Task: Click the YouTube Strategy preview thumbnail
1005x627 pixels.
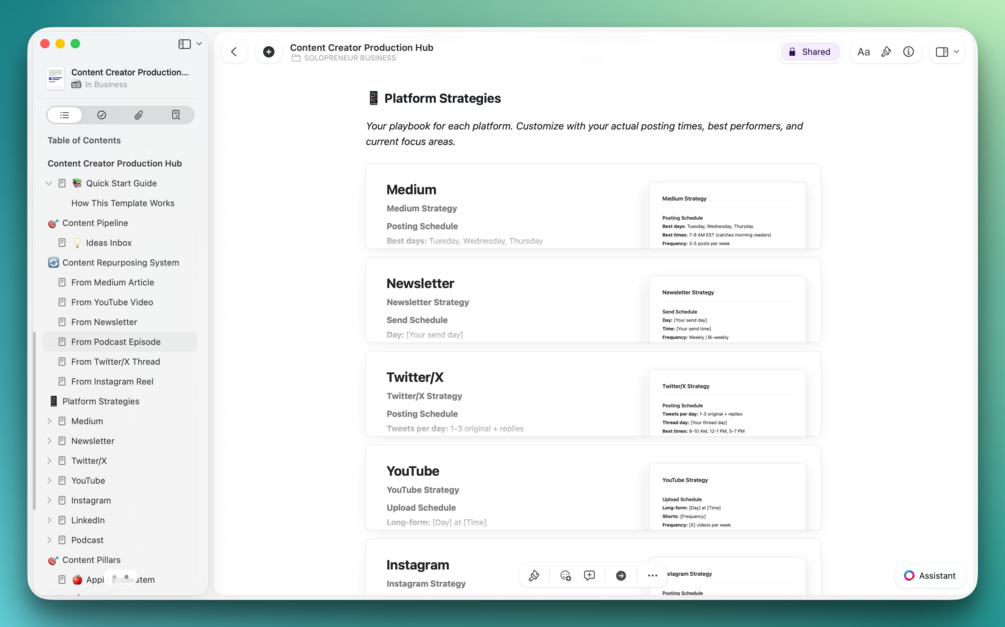Action: click(727, 497)
